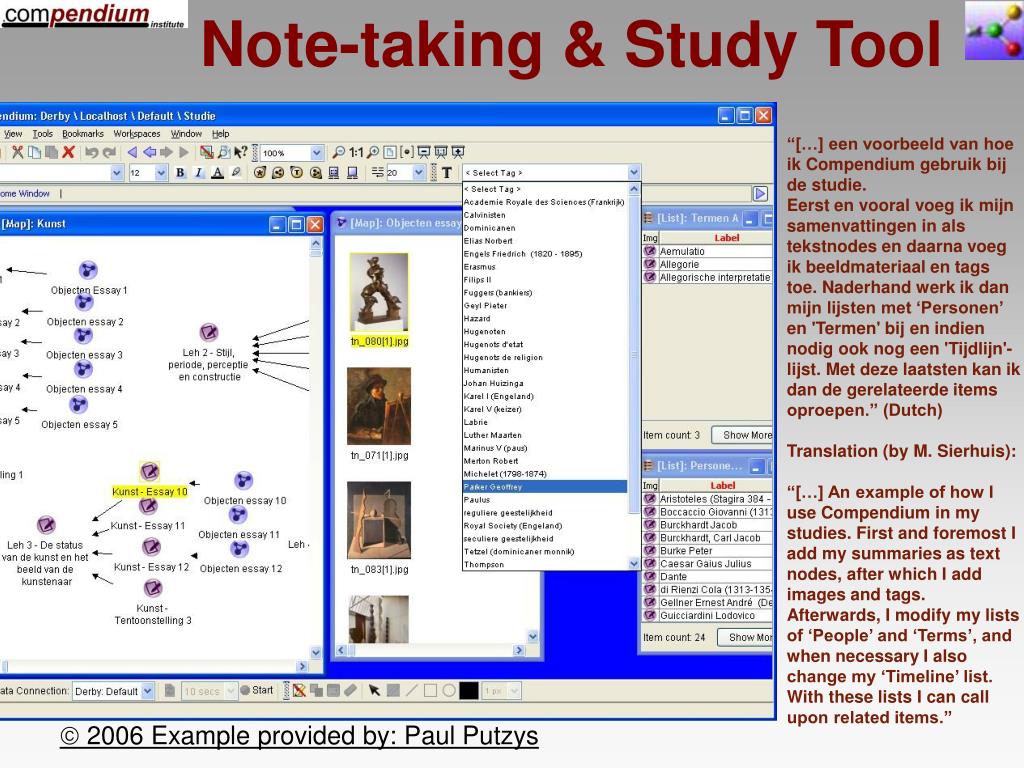Click the 1:1 actual size zoom icon
This screenshot has width=1024, height=768.
coord(356,152)
